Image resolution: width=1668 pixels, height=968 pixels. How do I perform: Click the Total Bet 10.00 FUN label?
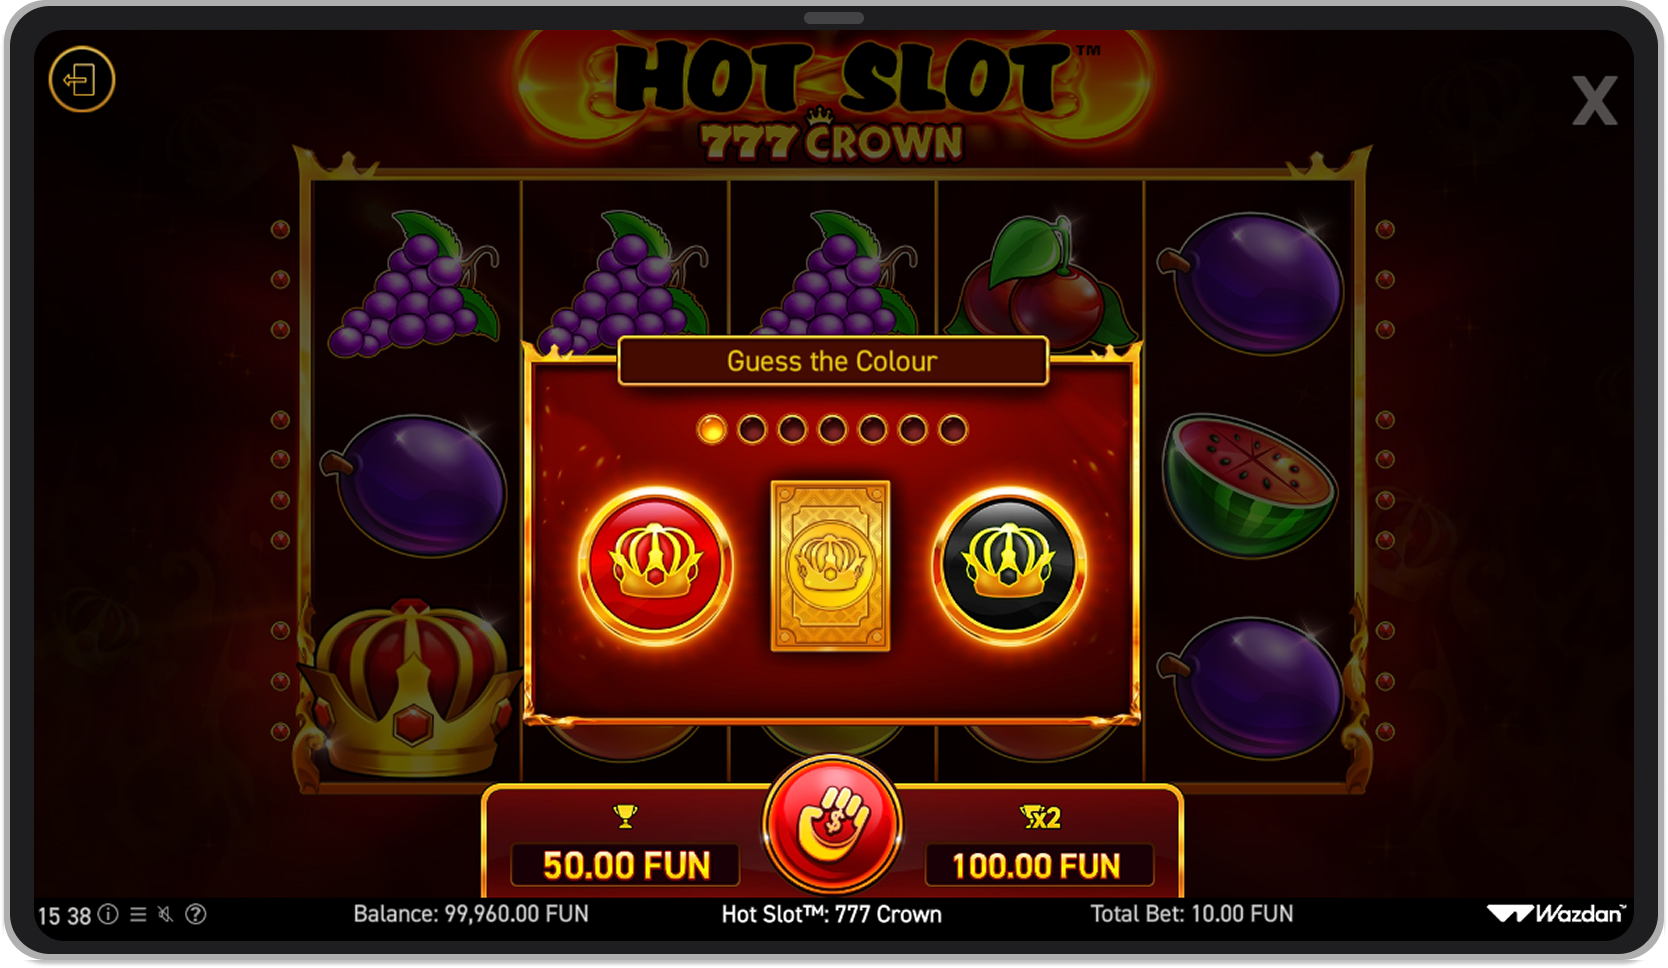pos(1192,914)
